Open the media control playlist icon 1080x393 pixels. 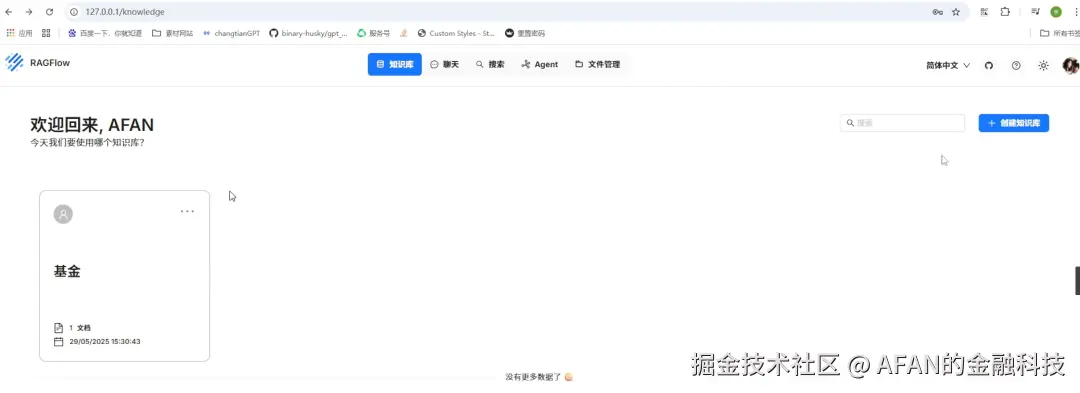coord(1035,12)
